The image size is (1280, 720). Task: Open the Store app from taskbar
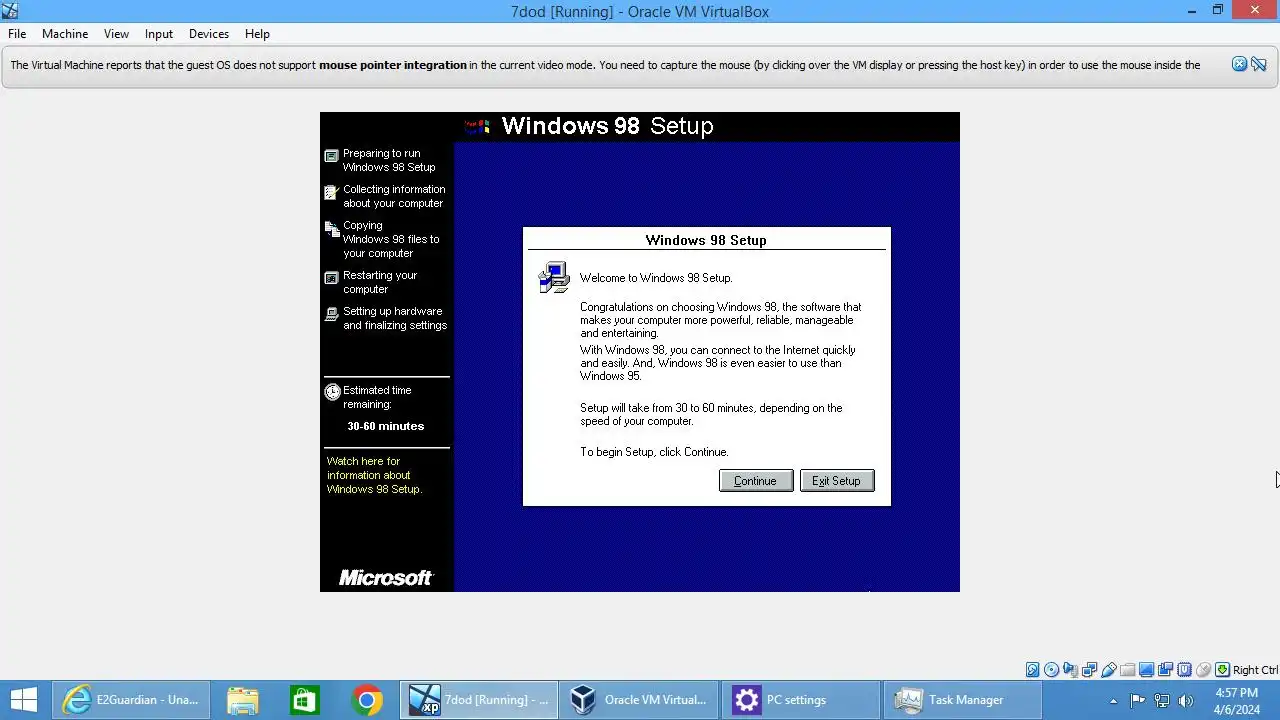pyautogui.click(x=304, y=700)
